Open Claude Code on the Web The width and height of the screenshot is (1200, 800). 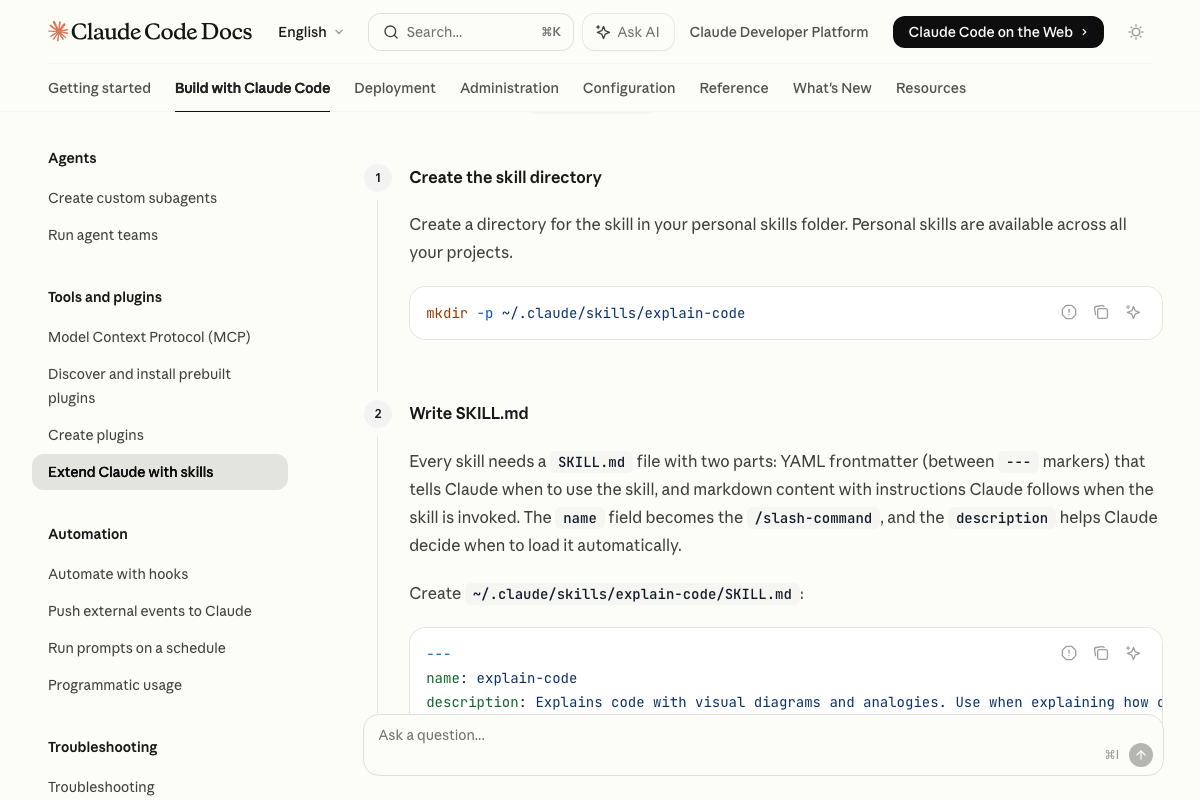coord(998,32)
